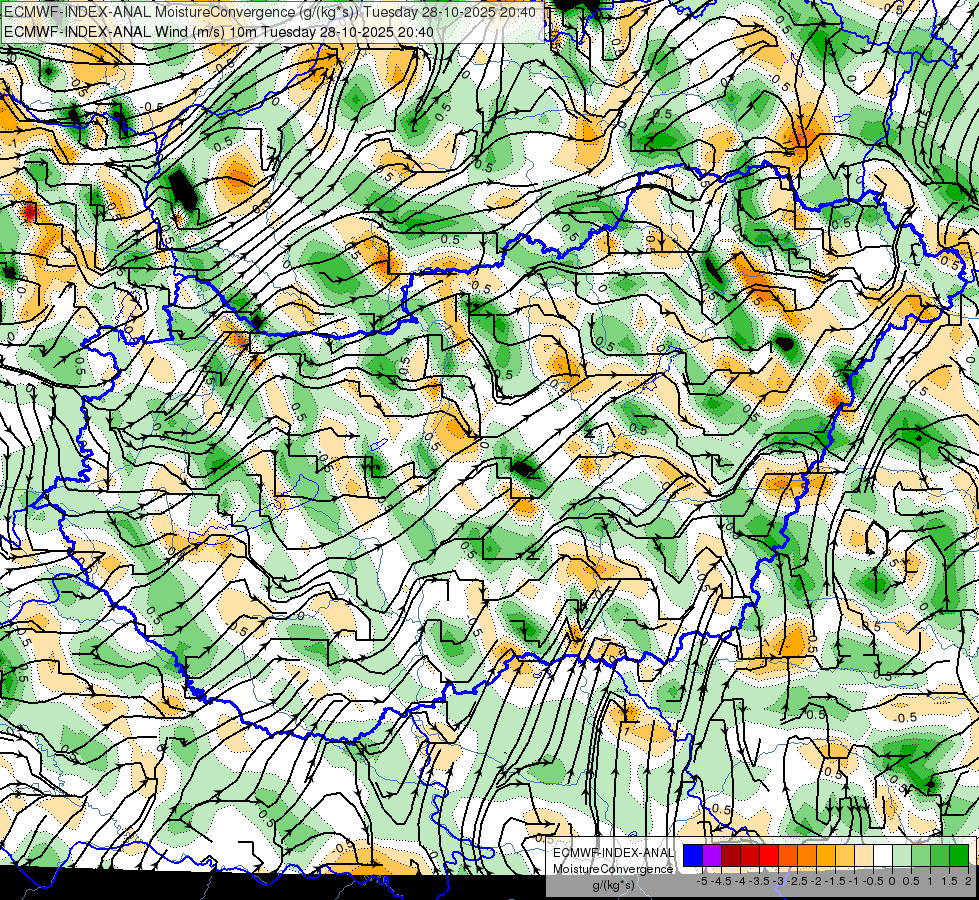Select the pale peach legend swatch

(863, 856)
